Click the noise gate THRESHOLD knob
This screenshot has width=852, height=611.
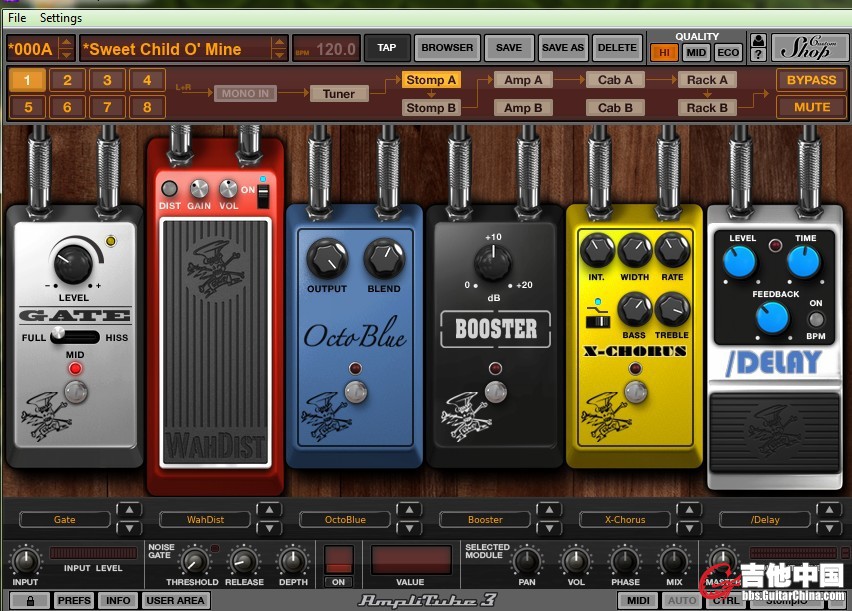coord(193,562)
